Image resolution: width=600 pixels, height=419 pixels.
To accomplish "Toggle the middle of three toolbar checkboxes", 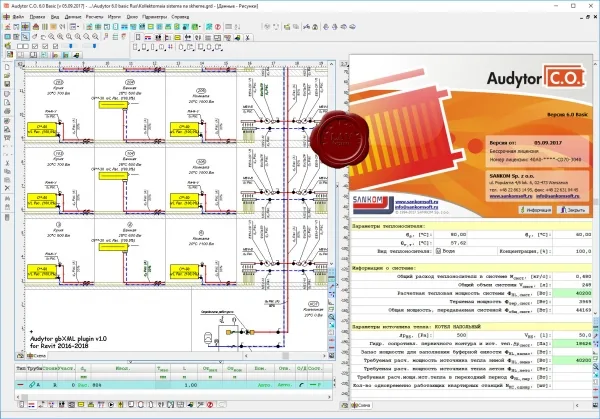I will (45, 46).
